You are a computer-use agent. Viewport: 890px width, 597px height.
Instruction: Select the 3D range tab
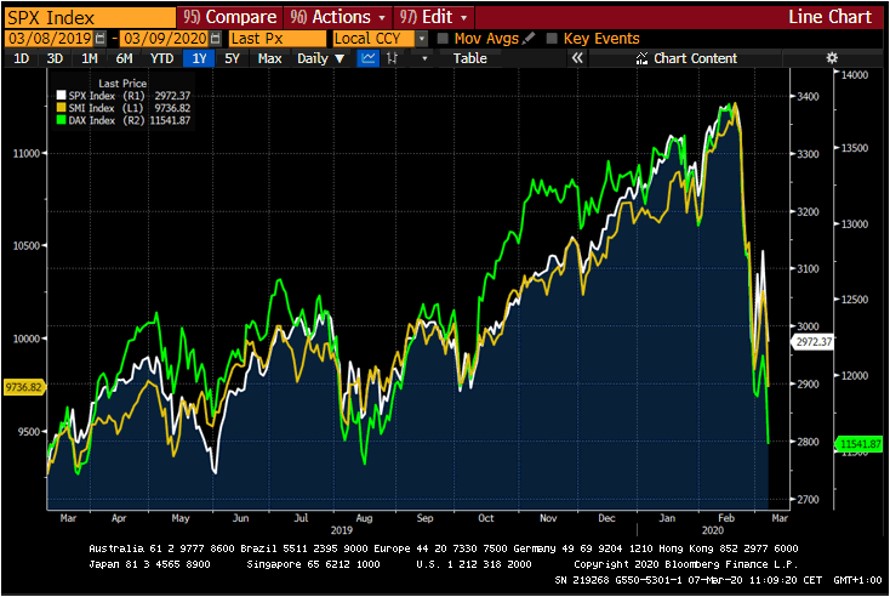[54, 58]
